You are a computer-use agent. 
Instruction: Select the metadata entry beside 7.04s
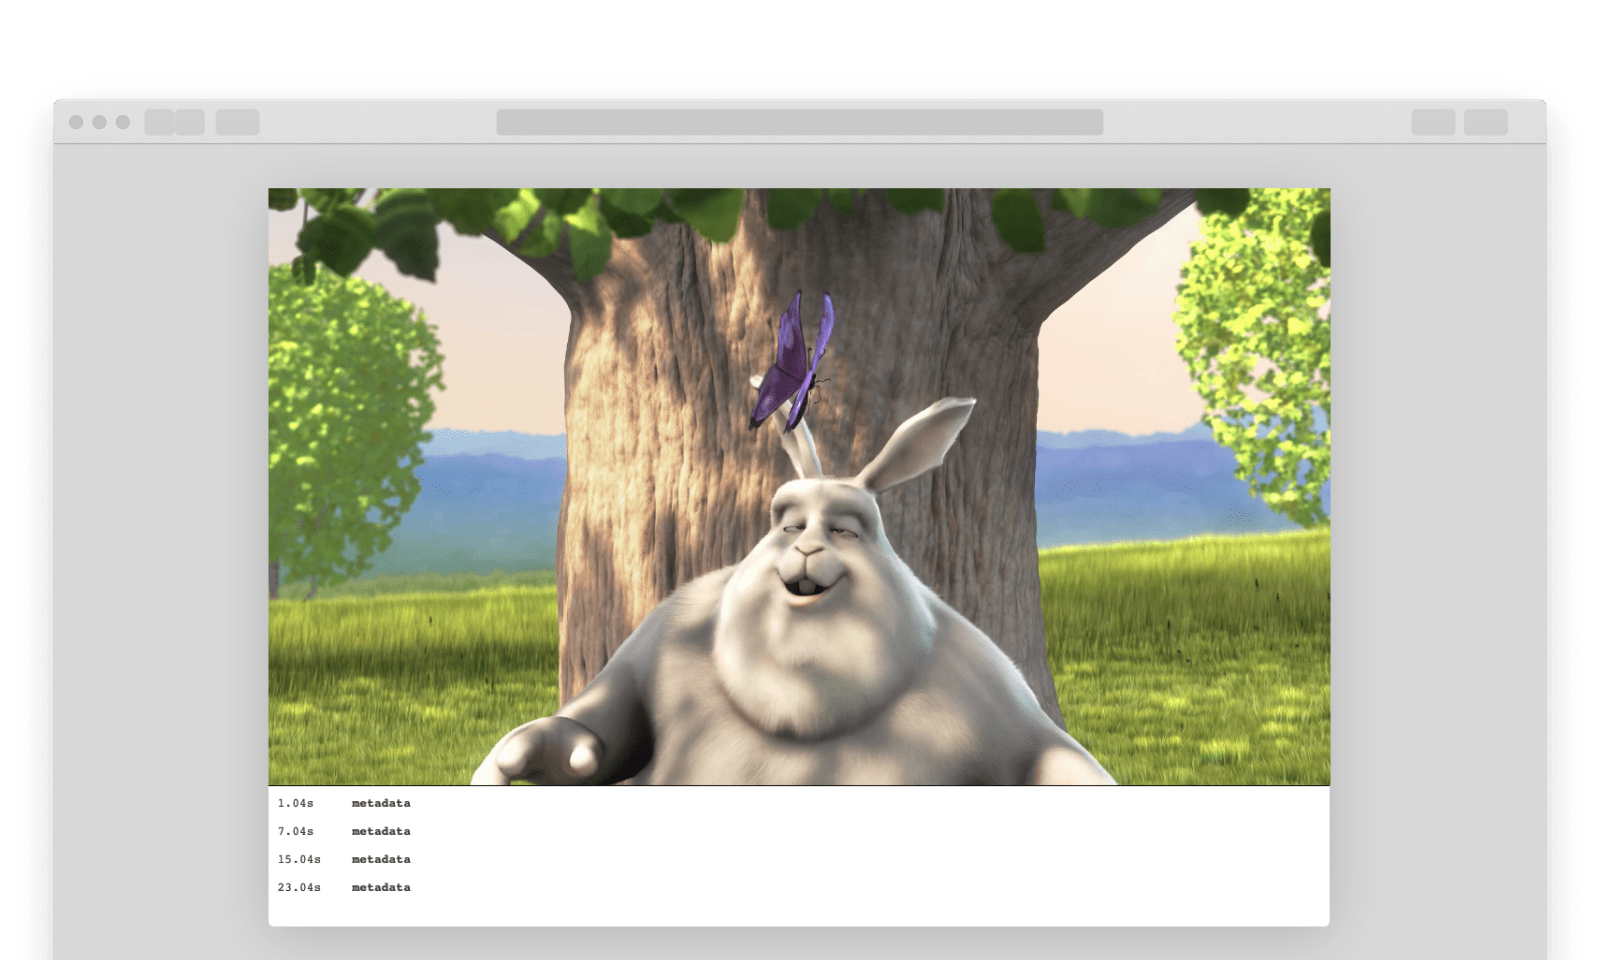tap(381, 831)
